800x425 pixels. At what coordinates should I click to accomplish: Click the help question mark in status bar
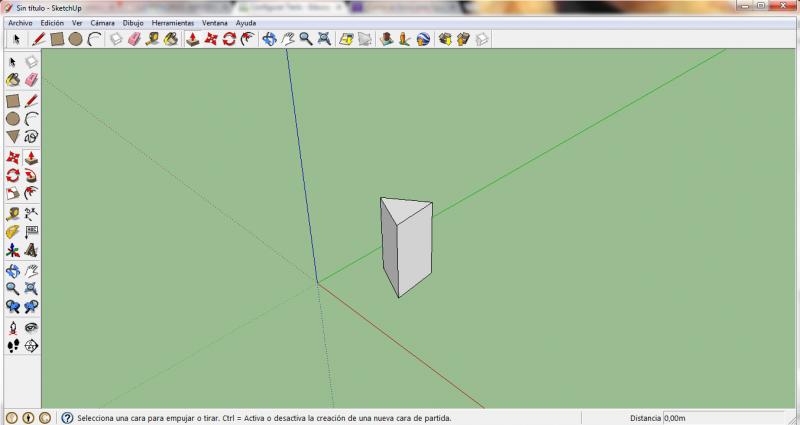click(68, 418)
